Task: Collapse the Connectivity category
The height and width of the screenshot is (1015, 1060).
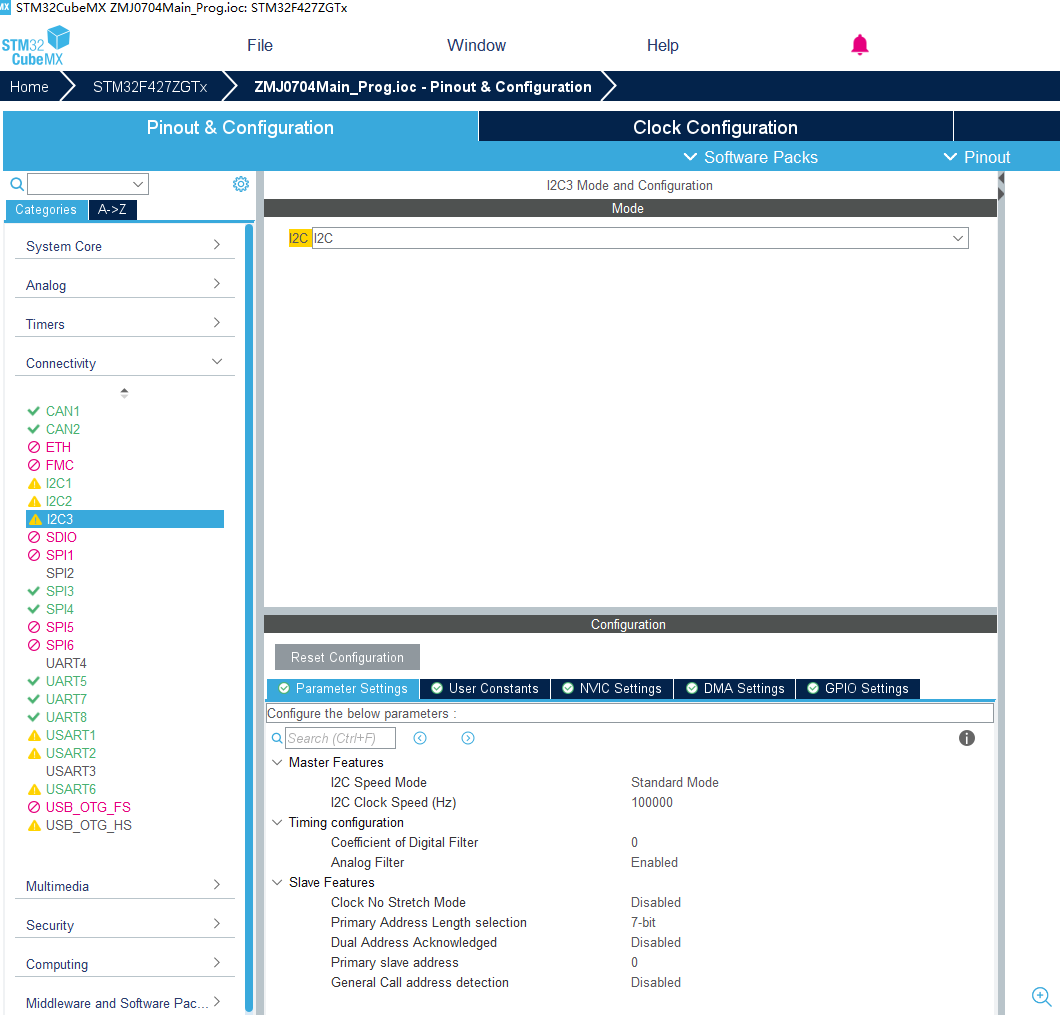Action: (124, 363)
